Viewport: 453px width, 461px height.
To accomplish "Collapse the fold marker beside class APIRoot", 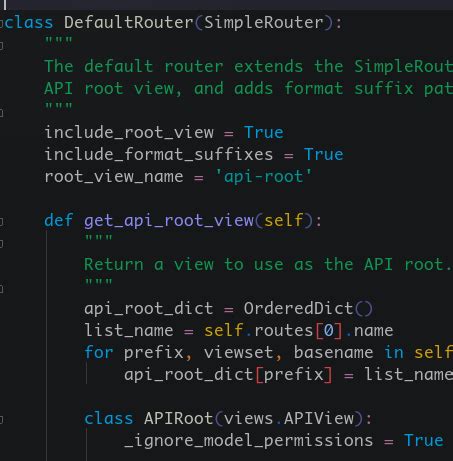I will [x=1, y=419].
